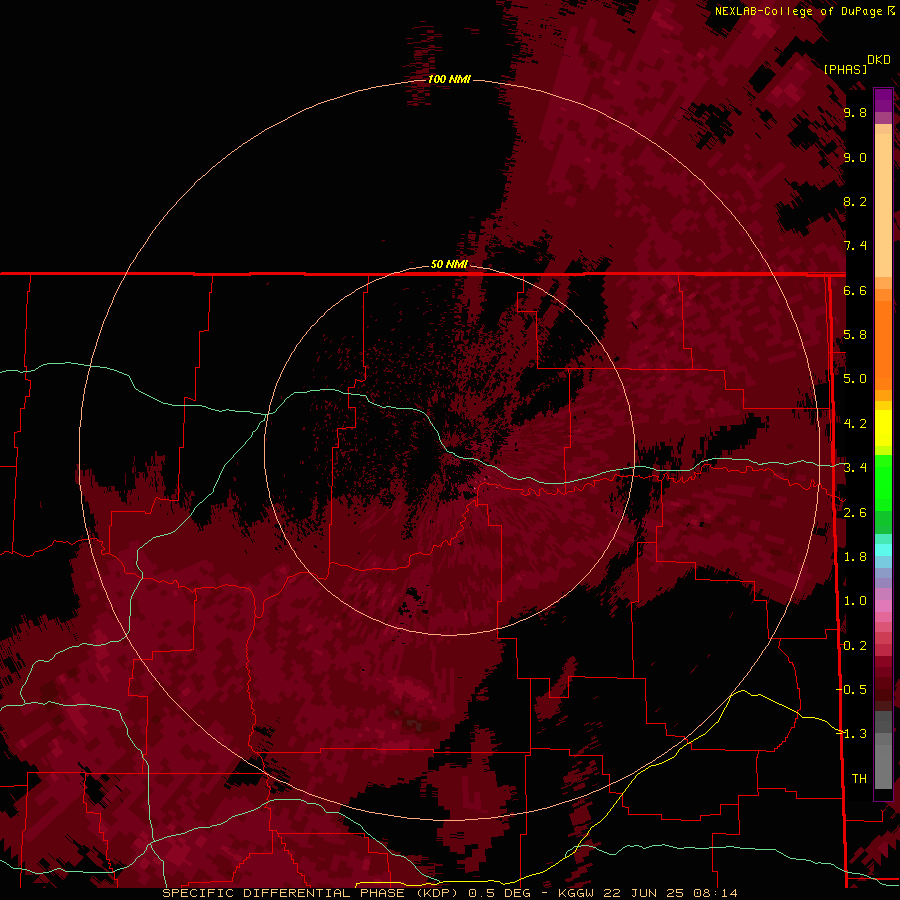900x900 pixels.
Task: Click the 1.0 scale value
Action: pyautogui.click(x=855, y=601)
